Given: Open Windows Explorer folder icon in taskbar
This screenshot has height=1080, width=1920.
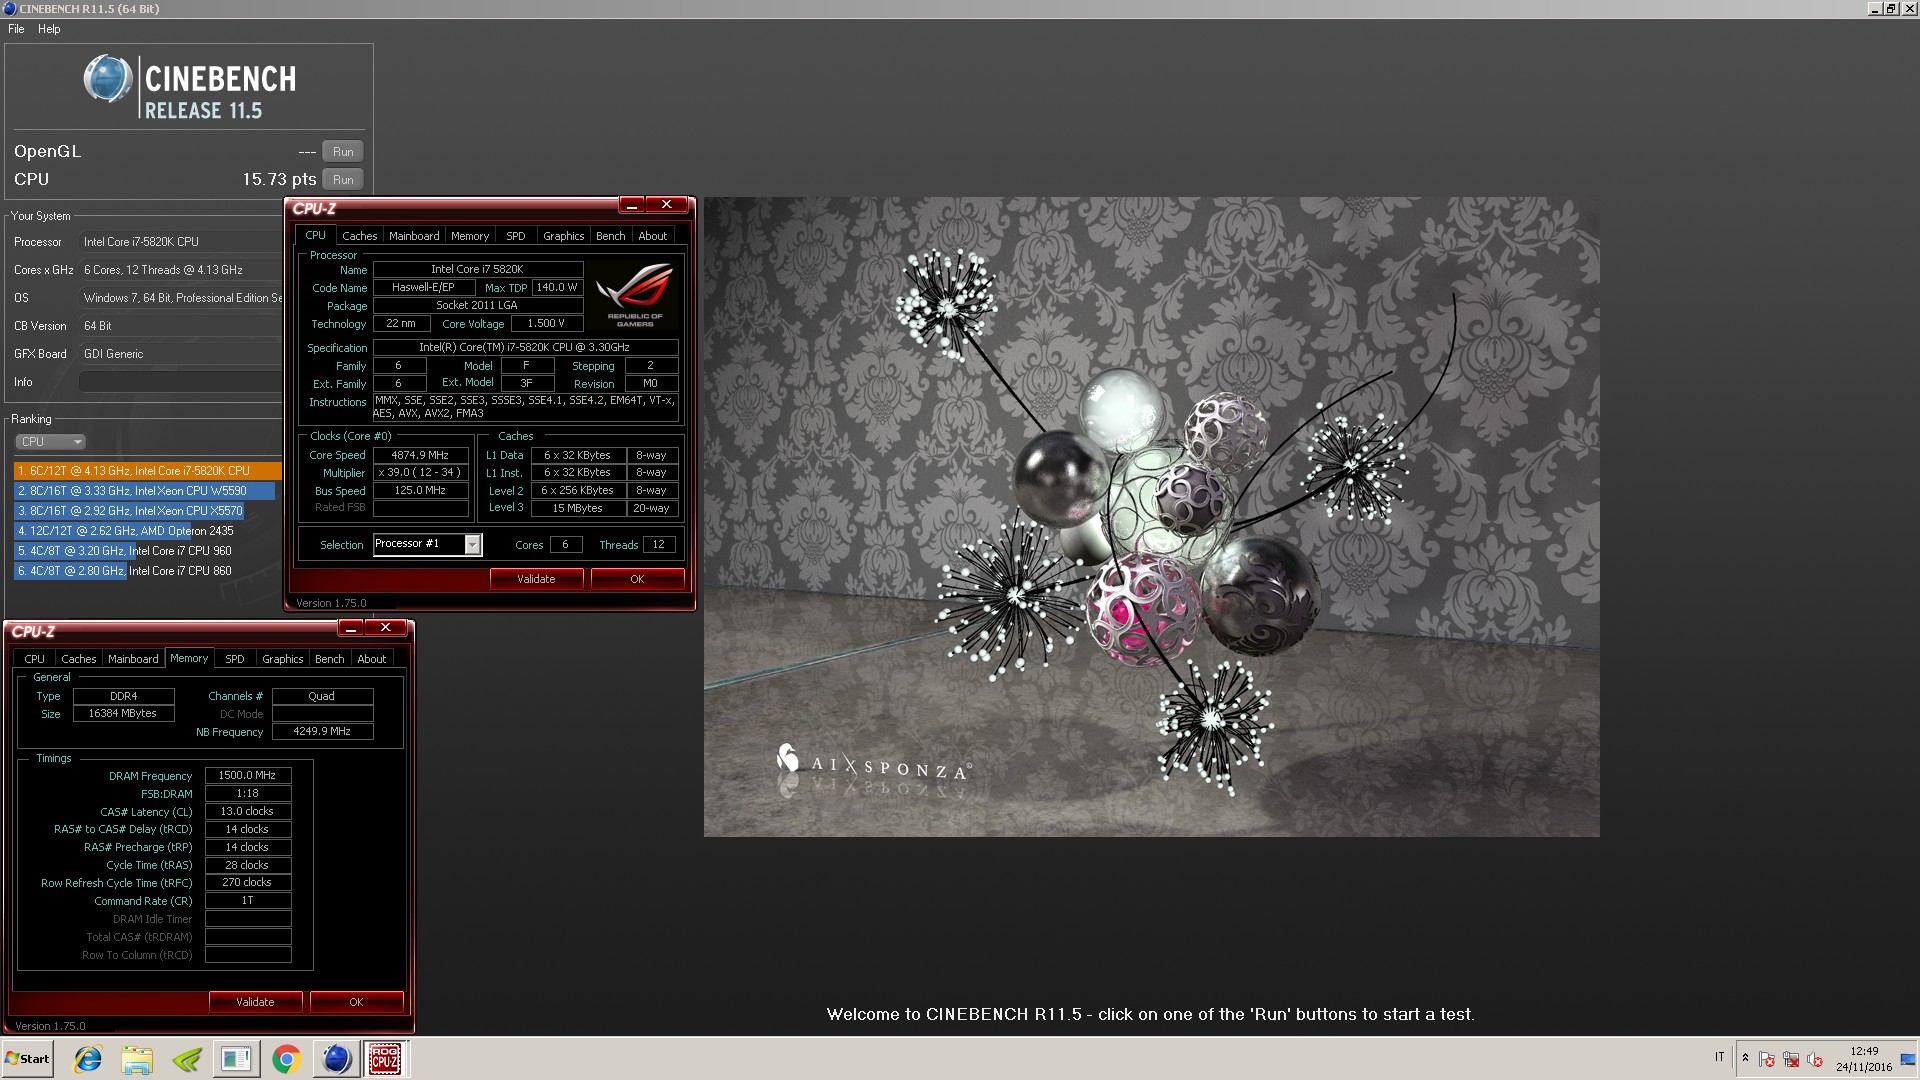Looking at the screenshot, I should tap(137, 1059).
